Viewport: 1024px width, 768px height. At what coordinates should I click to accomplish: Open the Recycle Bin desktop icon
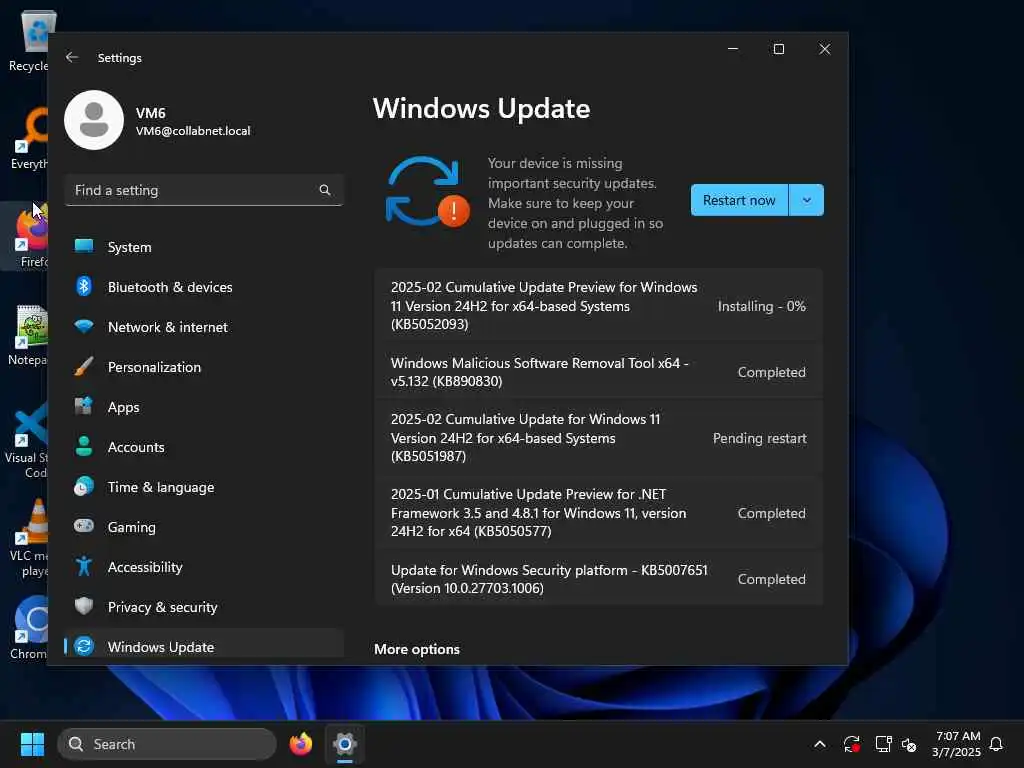[x=29, y=40]
